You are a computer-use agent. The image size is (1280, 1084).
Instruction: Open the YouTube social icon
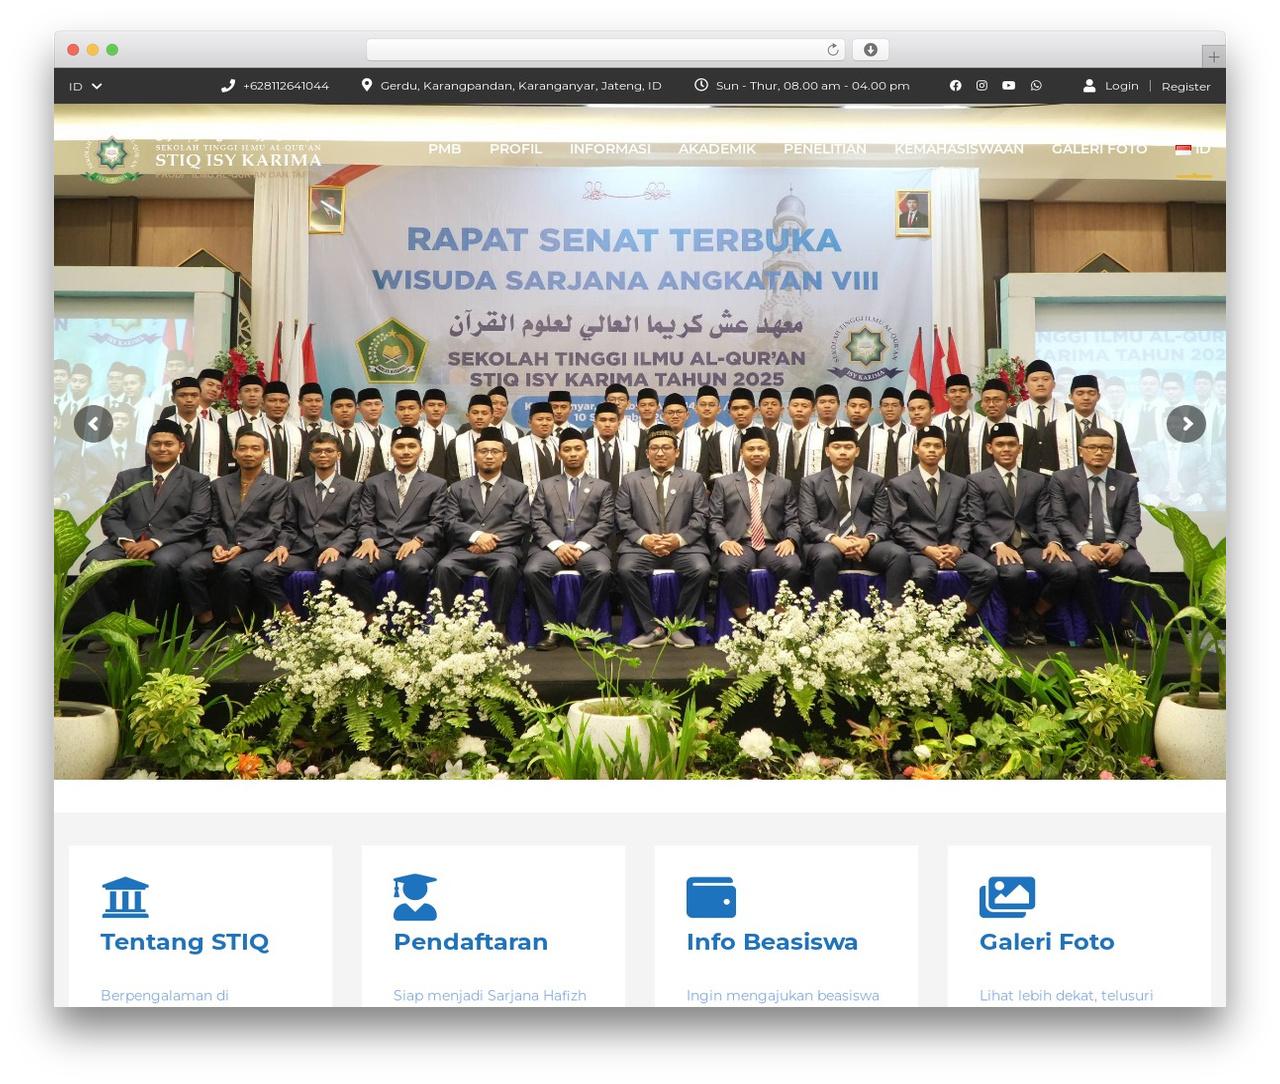click(x=1009, y=86)
